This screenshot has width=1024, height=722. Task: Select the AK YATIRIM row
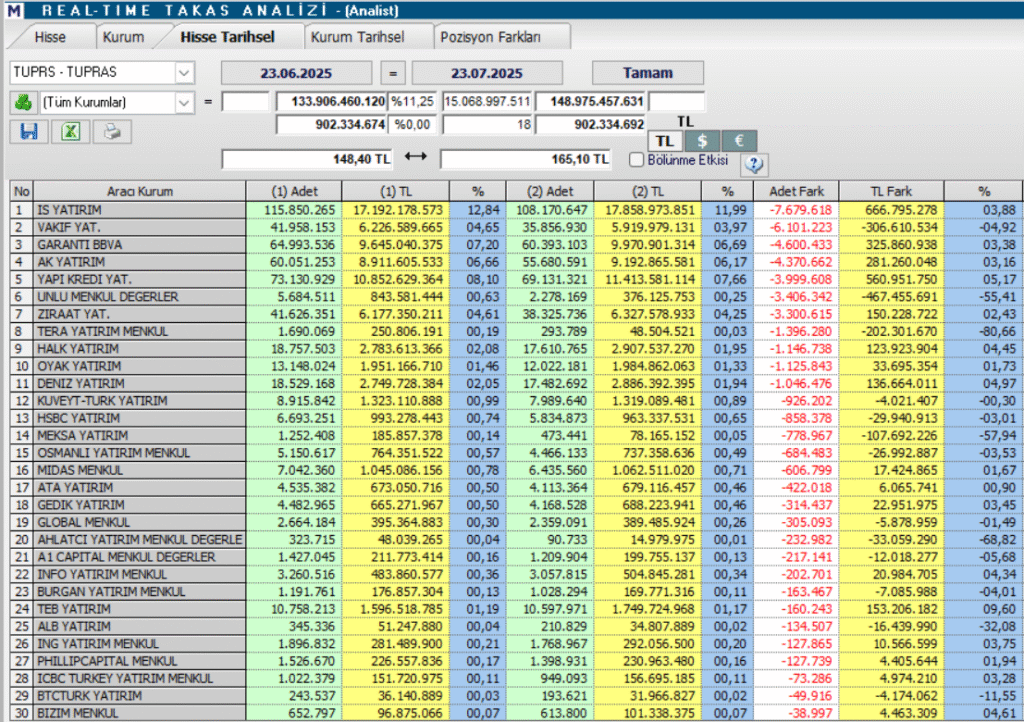coord(516,262)
